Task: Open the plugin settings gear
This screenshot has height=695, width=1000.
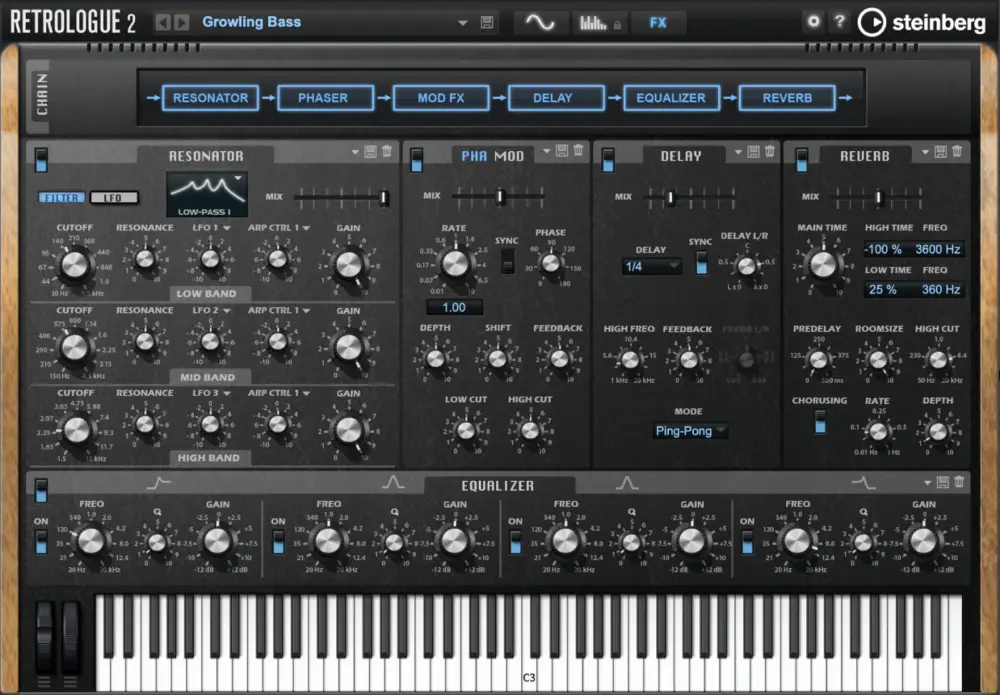Action: click(814, 21)
